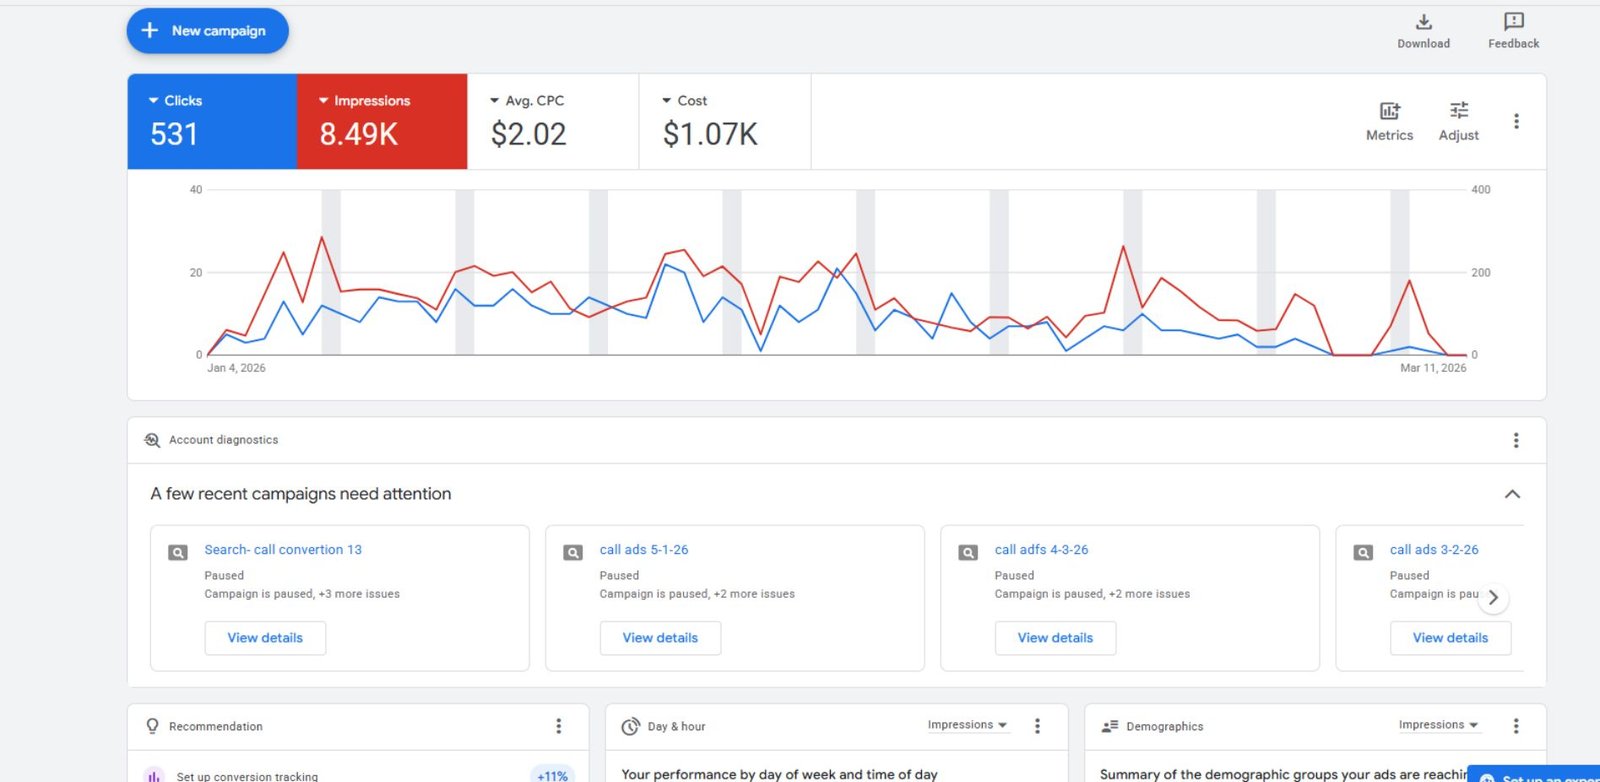Open the call ads 5-1-26 campaign link
Image resolution: width=1600 pixels, height=782 pixels.
tap(643, 550)
